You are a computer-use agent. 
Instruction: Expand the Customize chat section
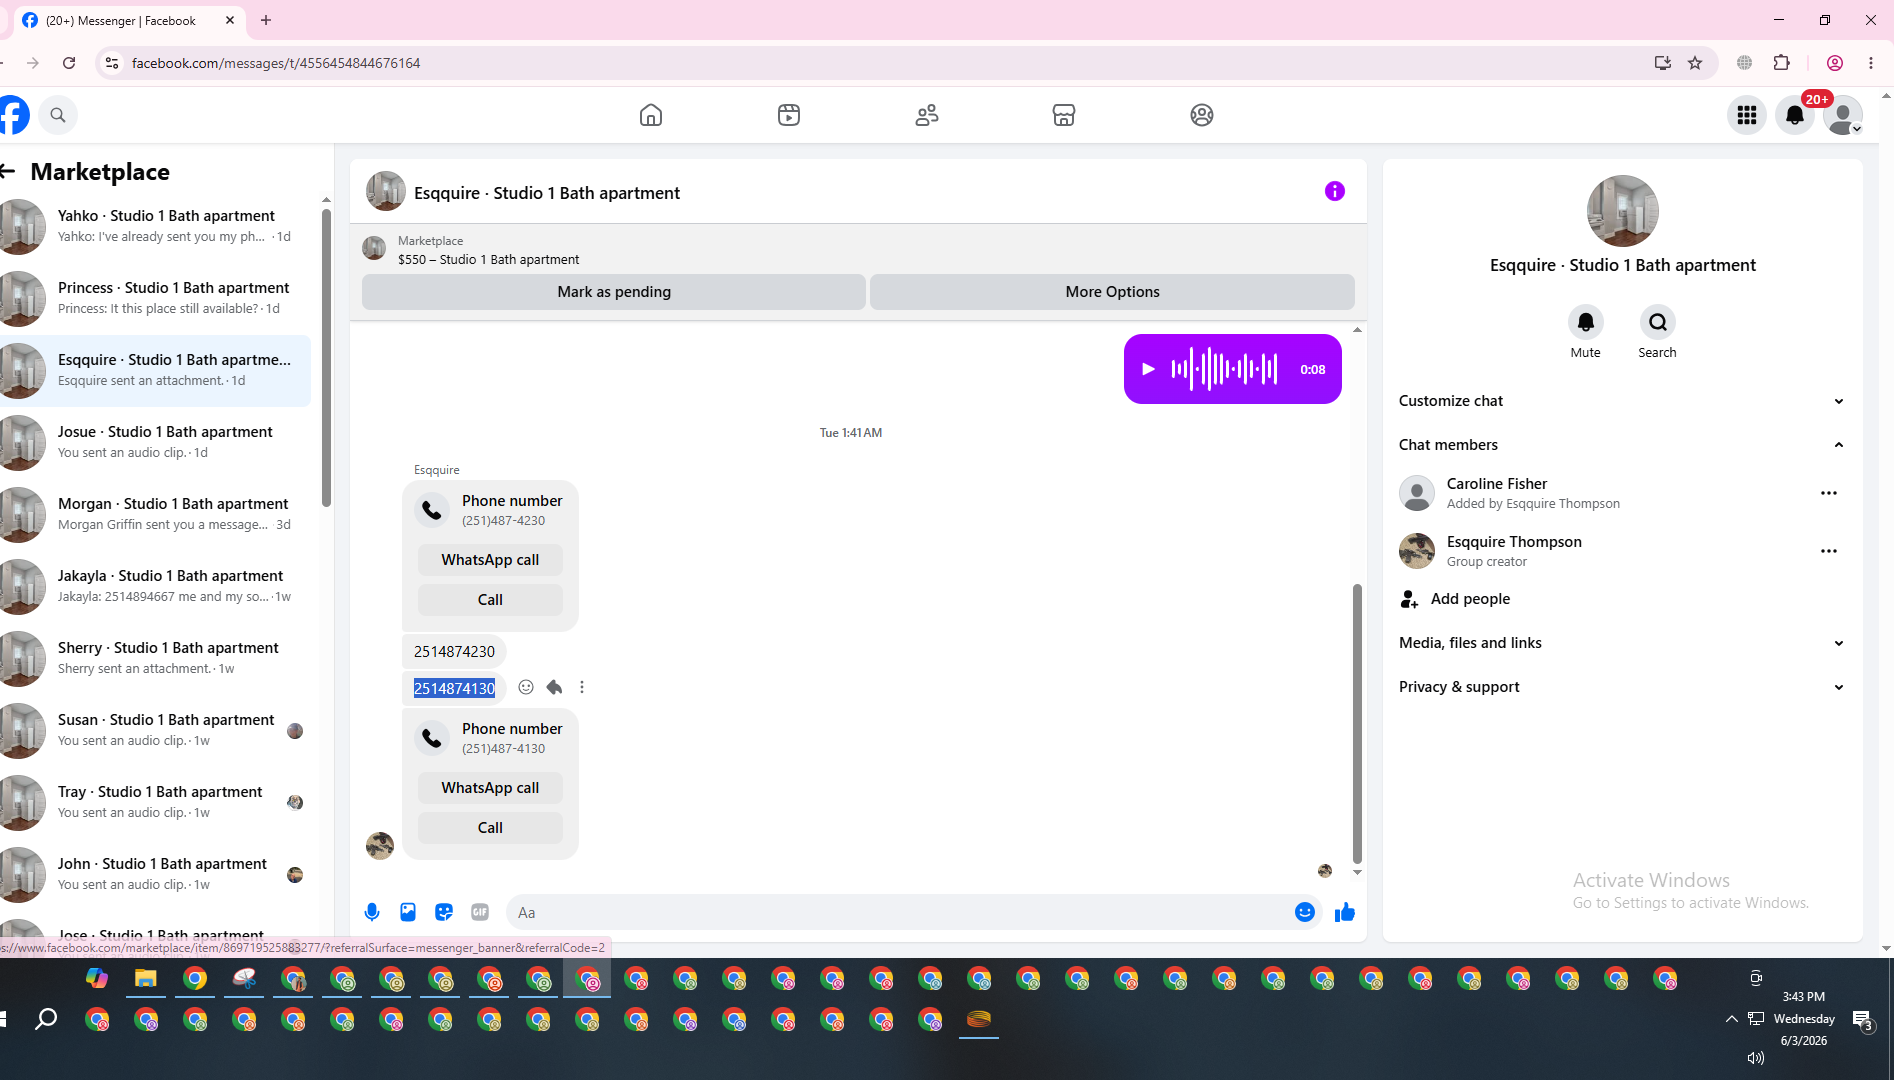pyautogui.click(x=1621, y=401)
